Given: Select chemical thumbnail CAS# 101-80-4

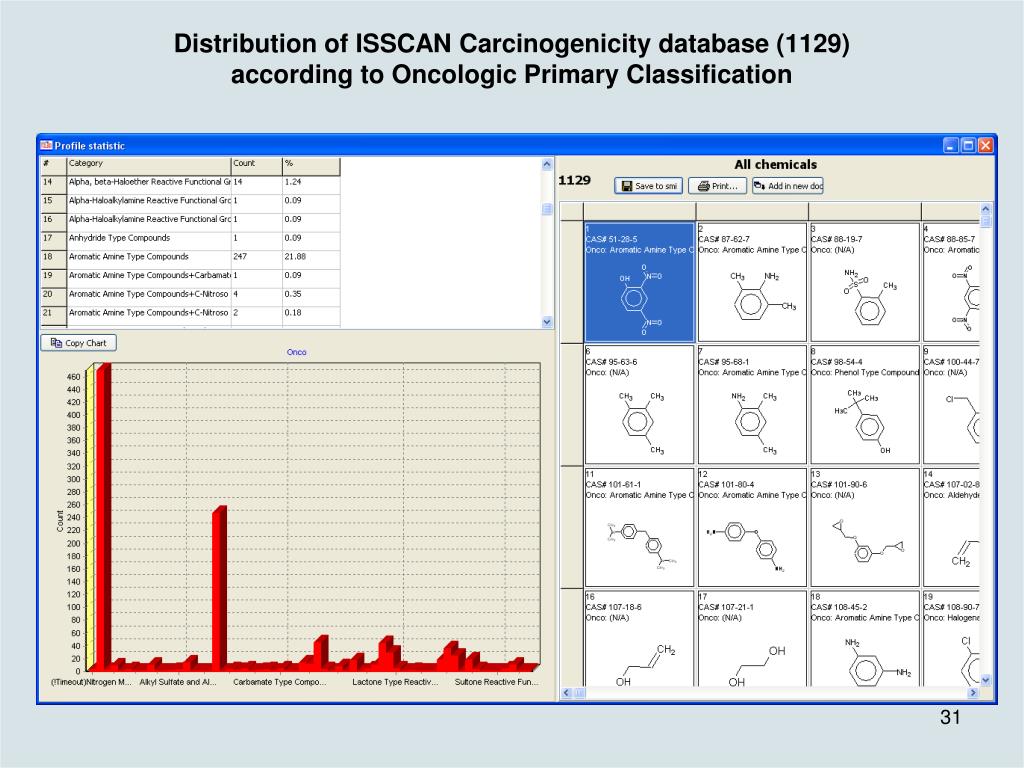Looking at the screenshot, I should click(x=752, y=528).
